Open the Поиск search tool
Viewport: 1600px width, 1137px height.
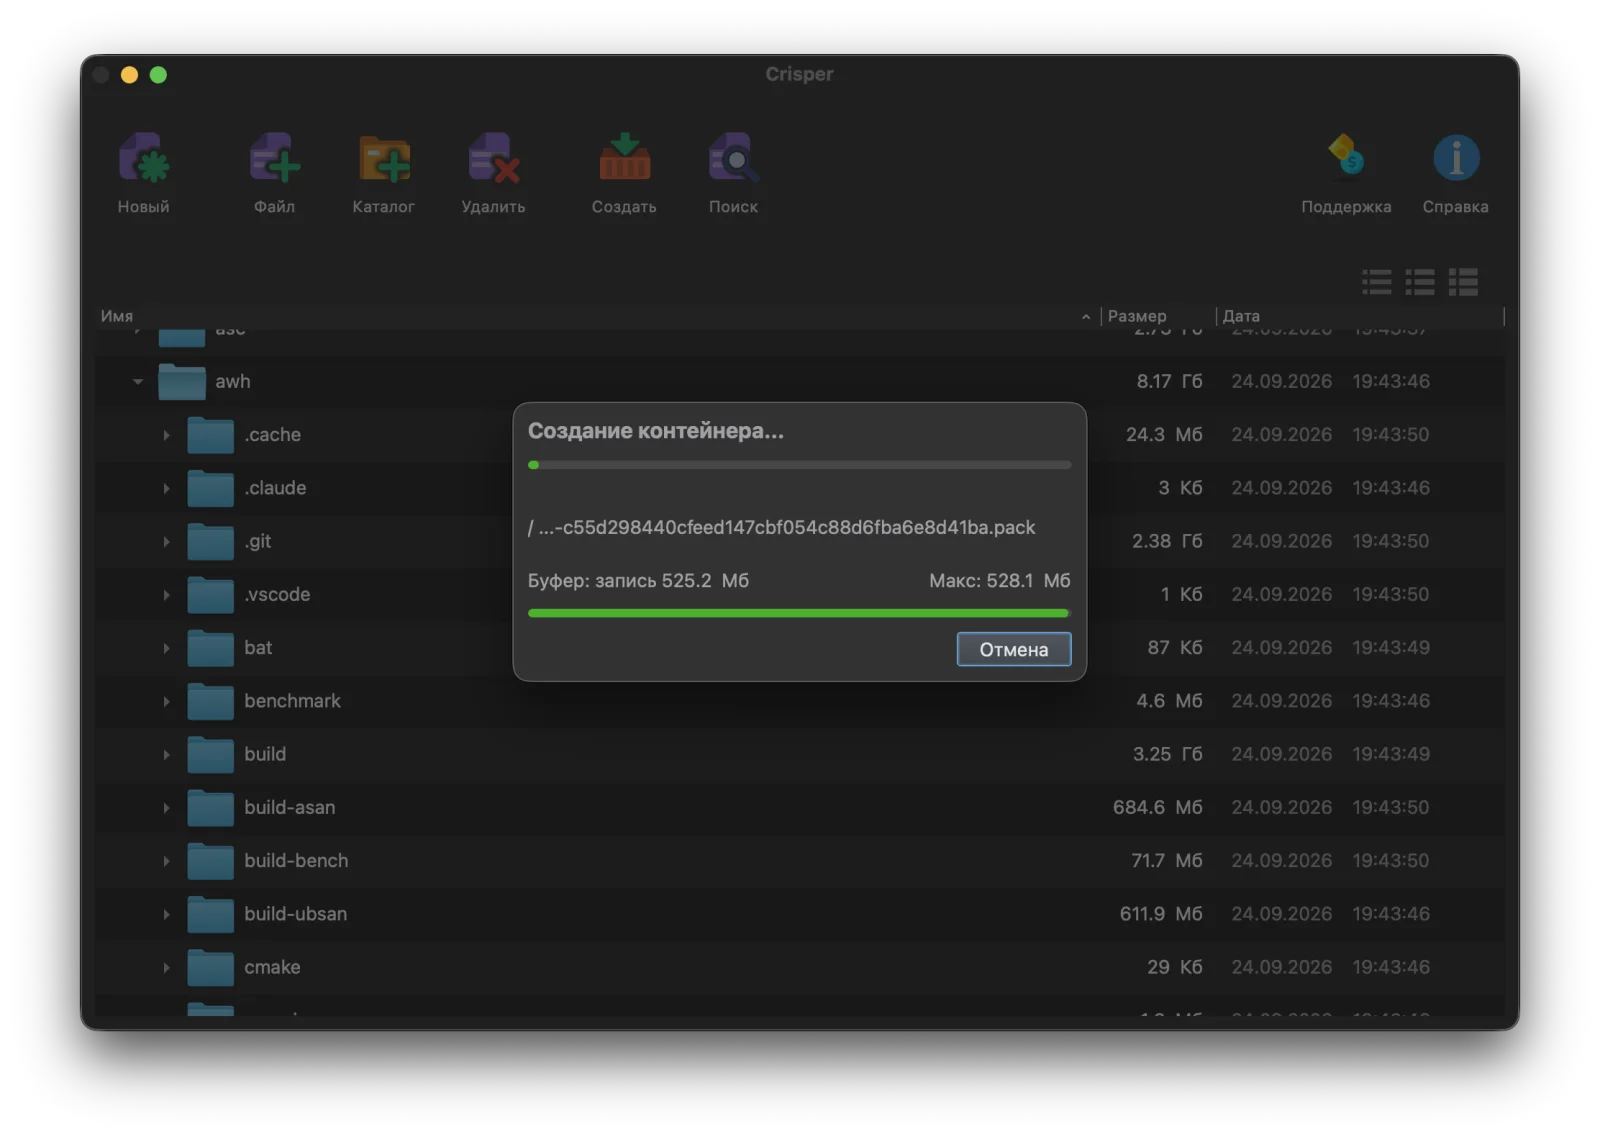733,159
